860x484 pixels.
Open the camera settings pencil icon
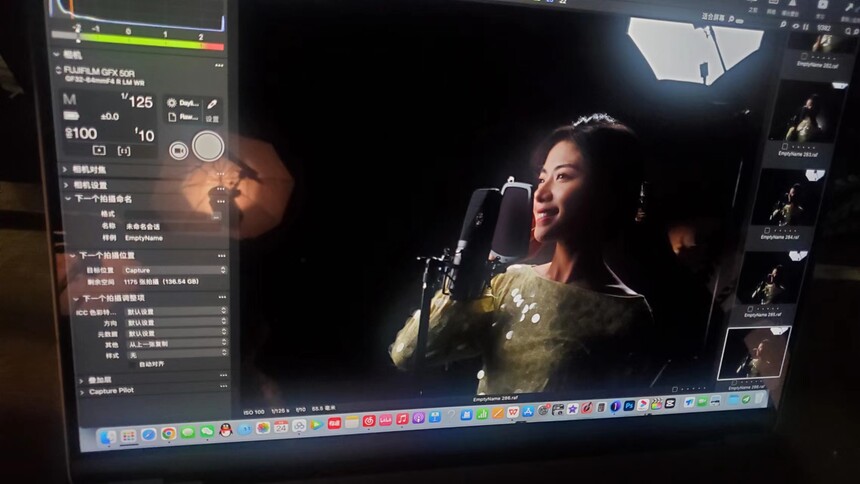click(212, 104)
